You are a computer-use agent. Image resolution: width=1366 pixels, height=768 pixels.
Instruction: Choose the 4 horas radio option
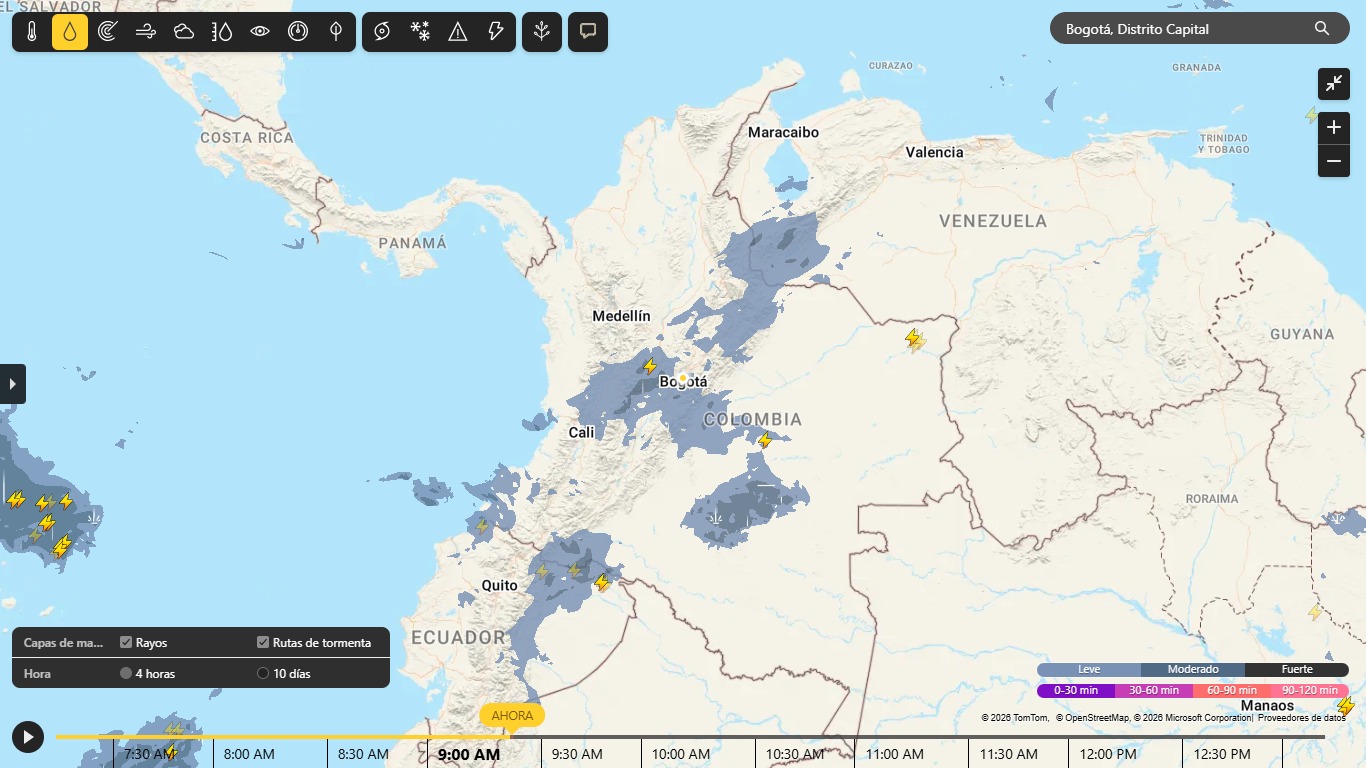(x=126, y=674)
